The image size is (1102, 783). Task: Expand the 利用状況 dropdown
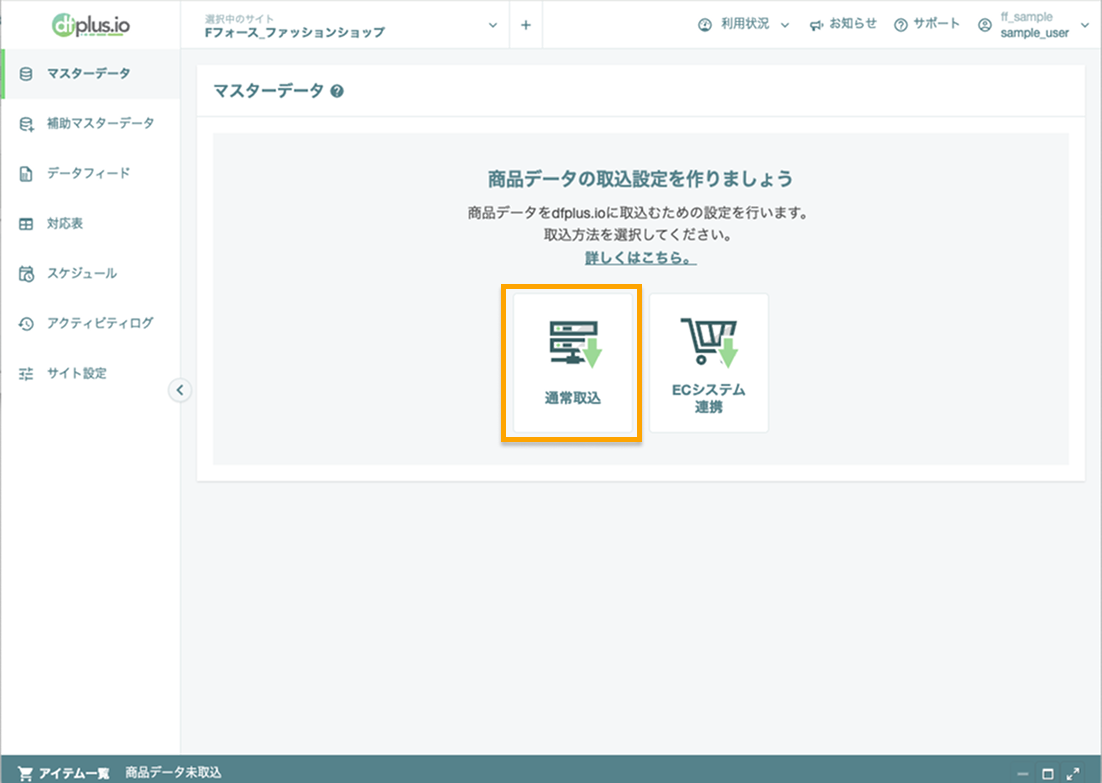(x=740, y=23)
